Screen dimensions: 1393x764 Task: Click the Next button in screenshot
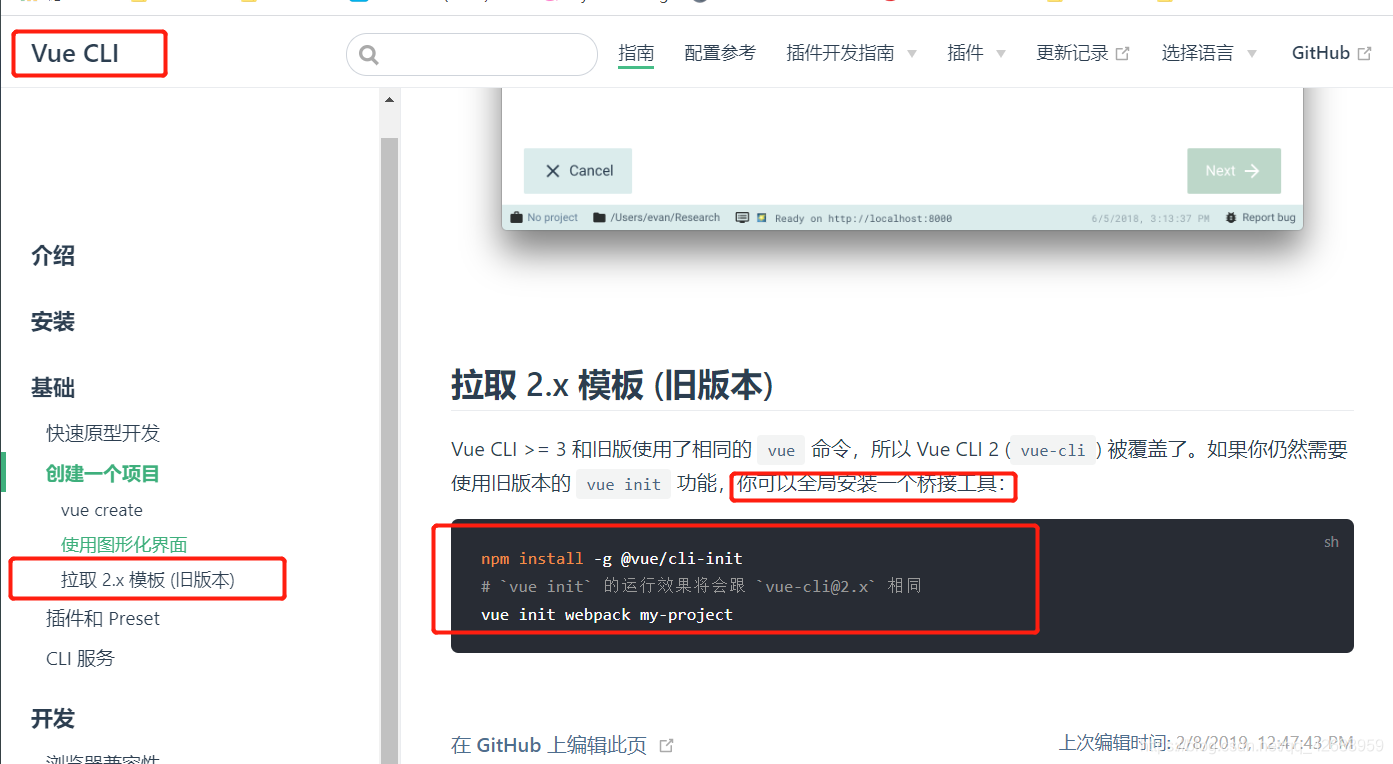1233,171
